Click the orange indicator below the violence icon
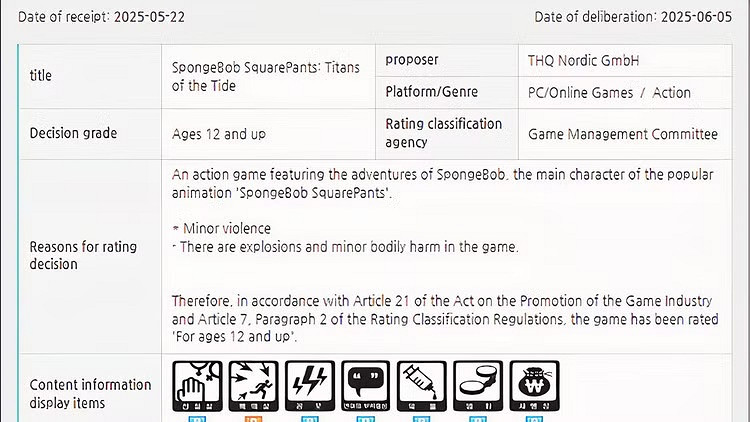This screenshot has height=422, width=750. pos(253,418)
